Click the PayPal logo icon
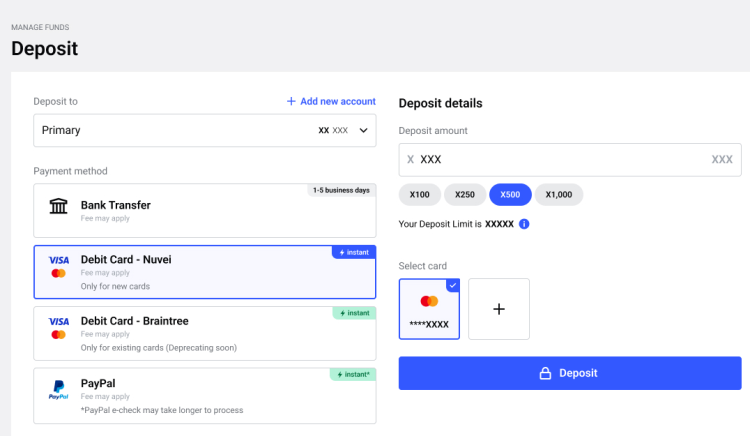Screen dimensions: 750x436 58,388
